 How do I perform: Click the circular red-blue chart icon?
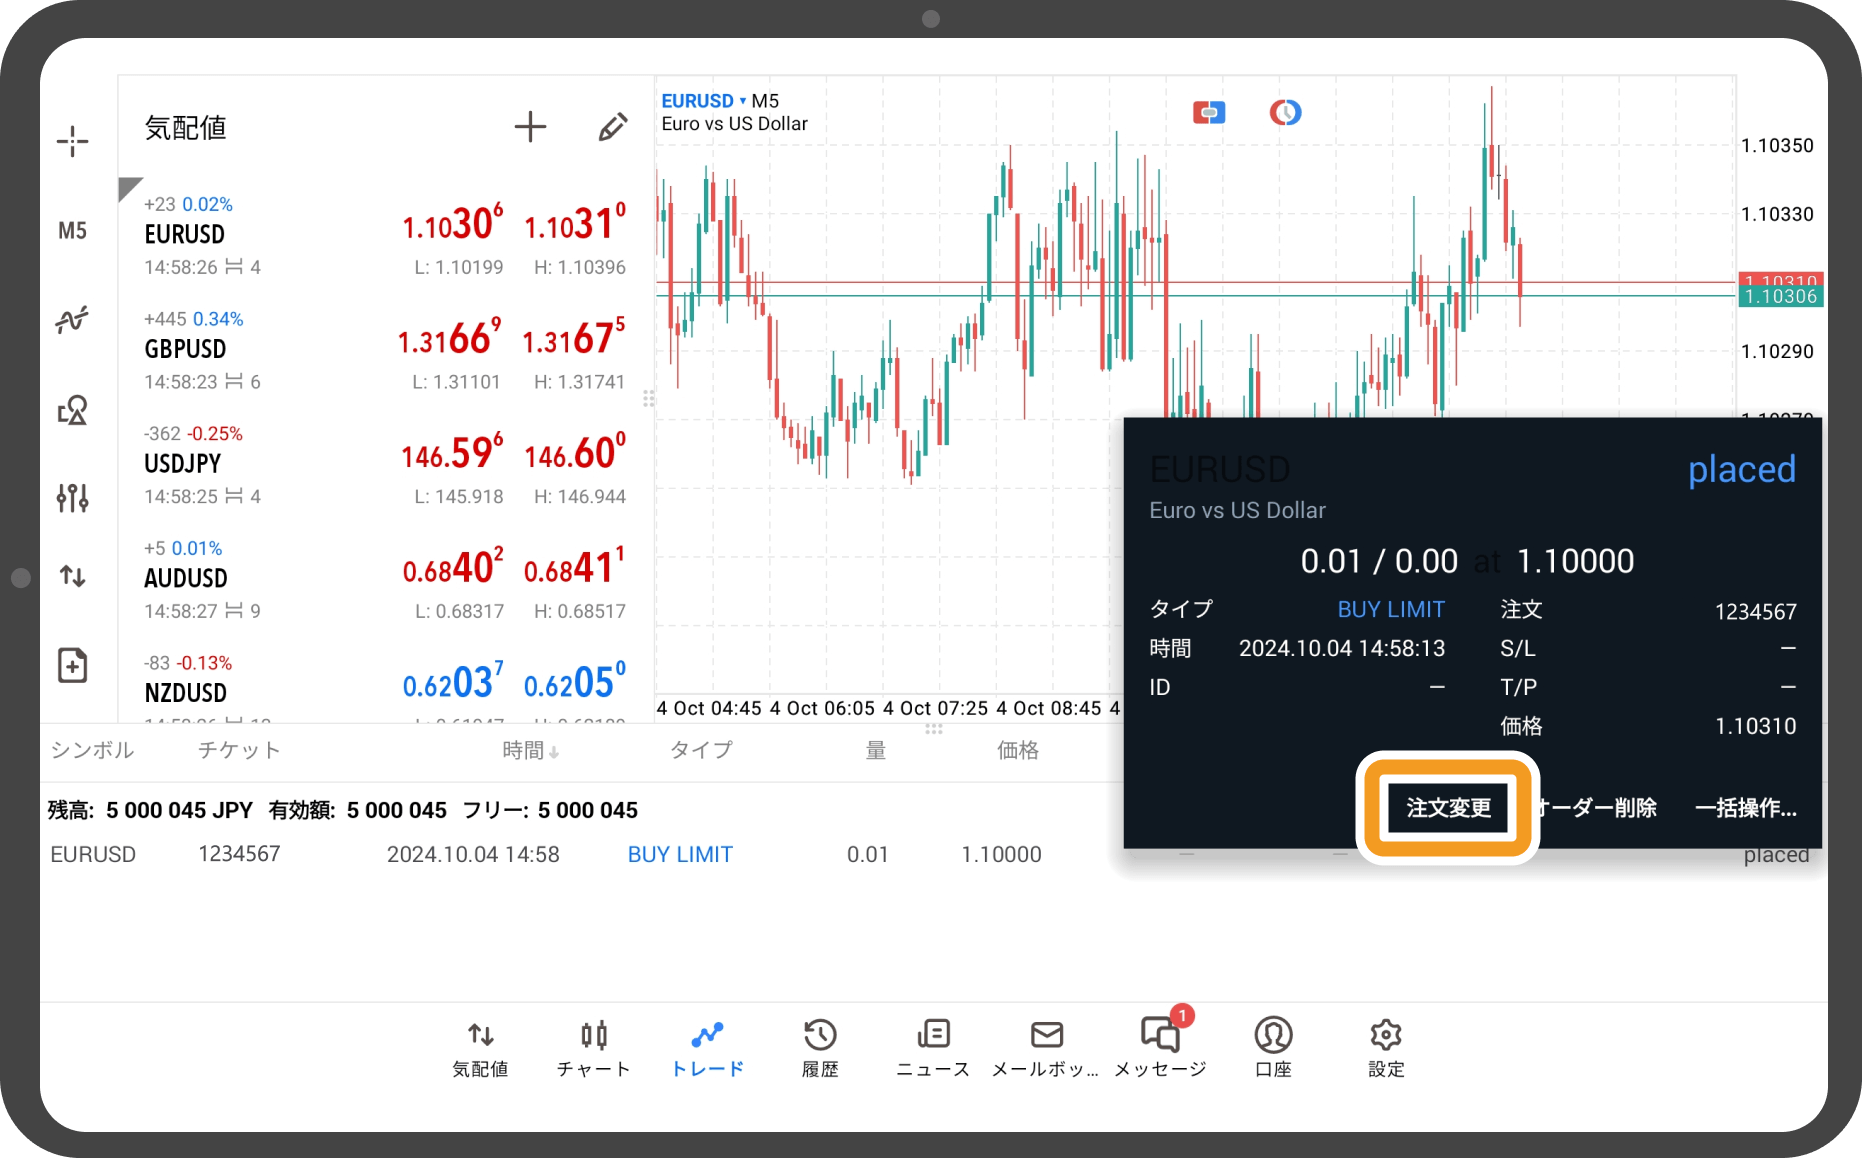(x=1286, y=112)
